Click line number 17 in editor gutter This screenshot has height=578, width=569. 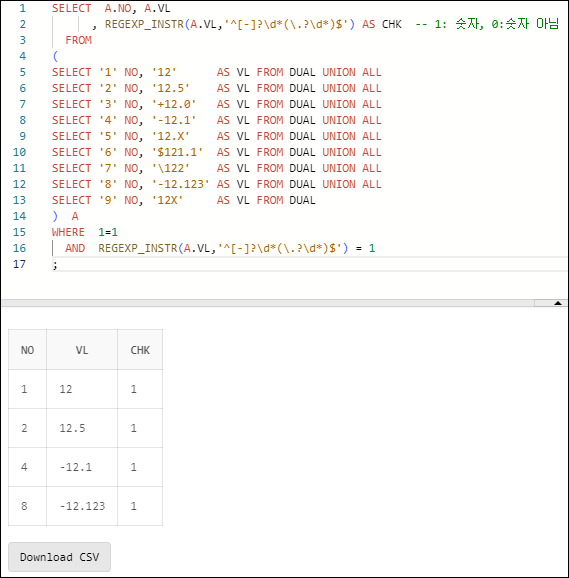click(20, 264)
